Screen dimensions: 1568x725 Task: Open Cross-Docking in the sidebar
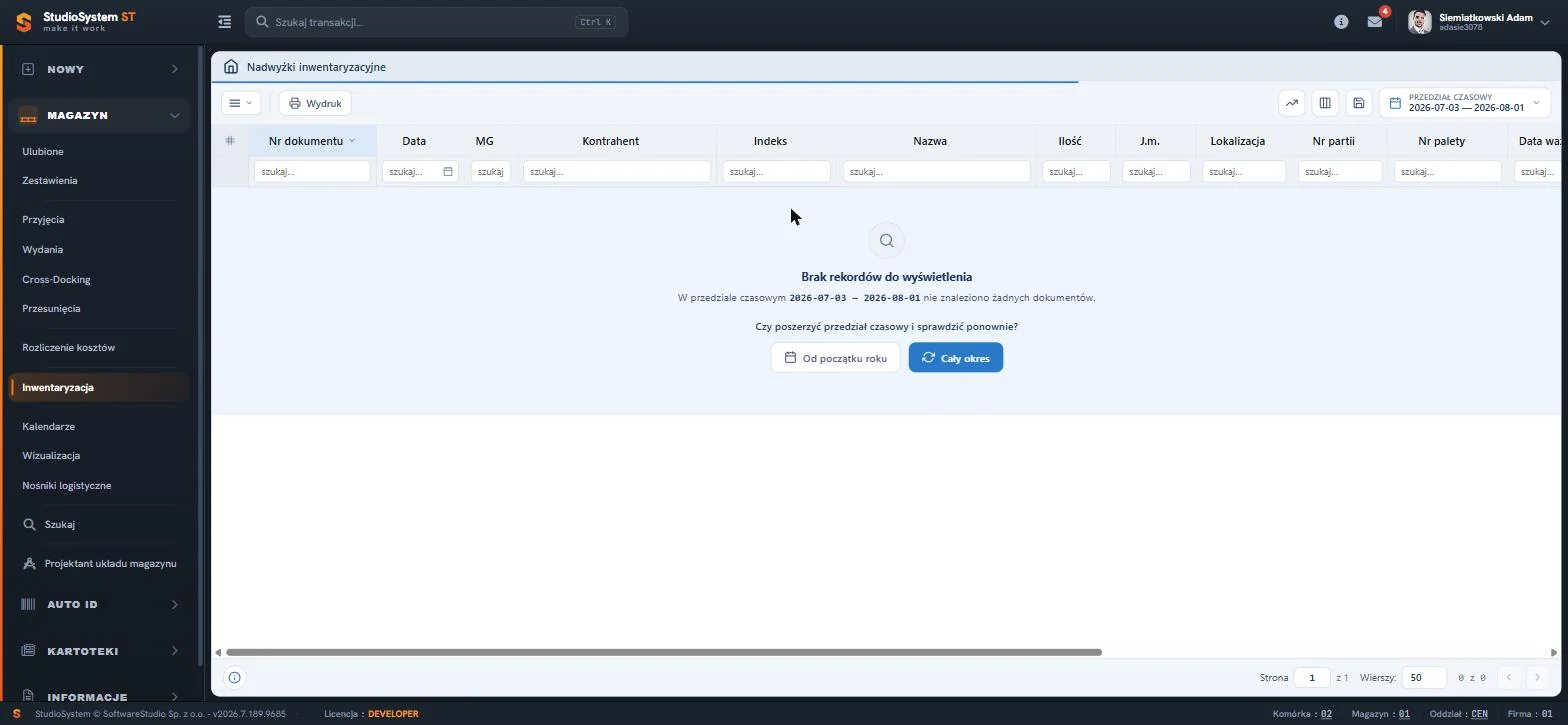coord(56,280)
